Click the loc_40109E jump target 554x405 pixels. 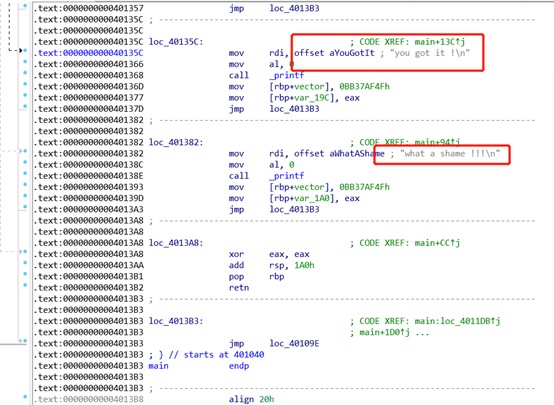click(x=294, y=344)
